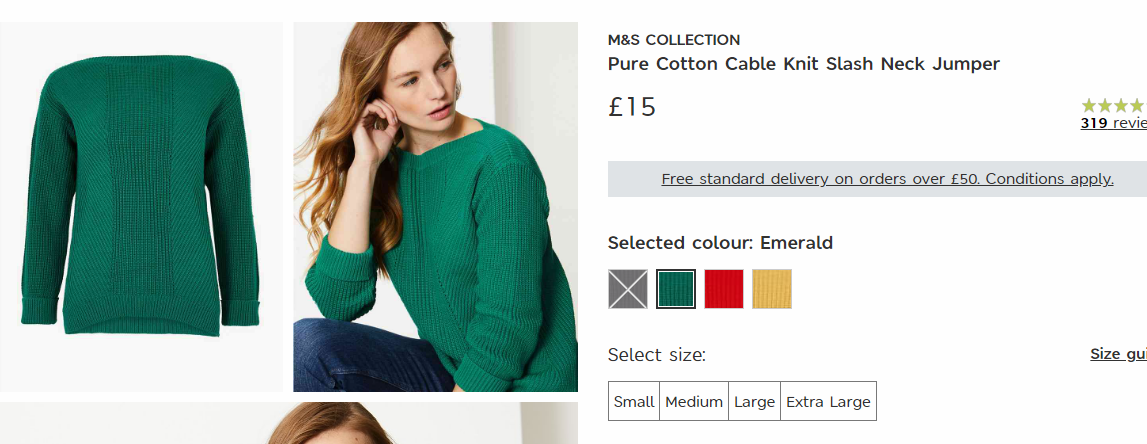This screenshot has width=1147, height=444.
Task: Open the Size guide link
Action: pyautogui.click(x=1118, y=354)
